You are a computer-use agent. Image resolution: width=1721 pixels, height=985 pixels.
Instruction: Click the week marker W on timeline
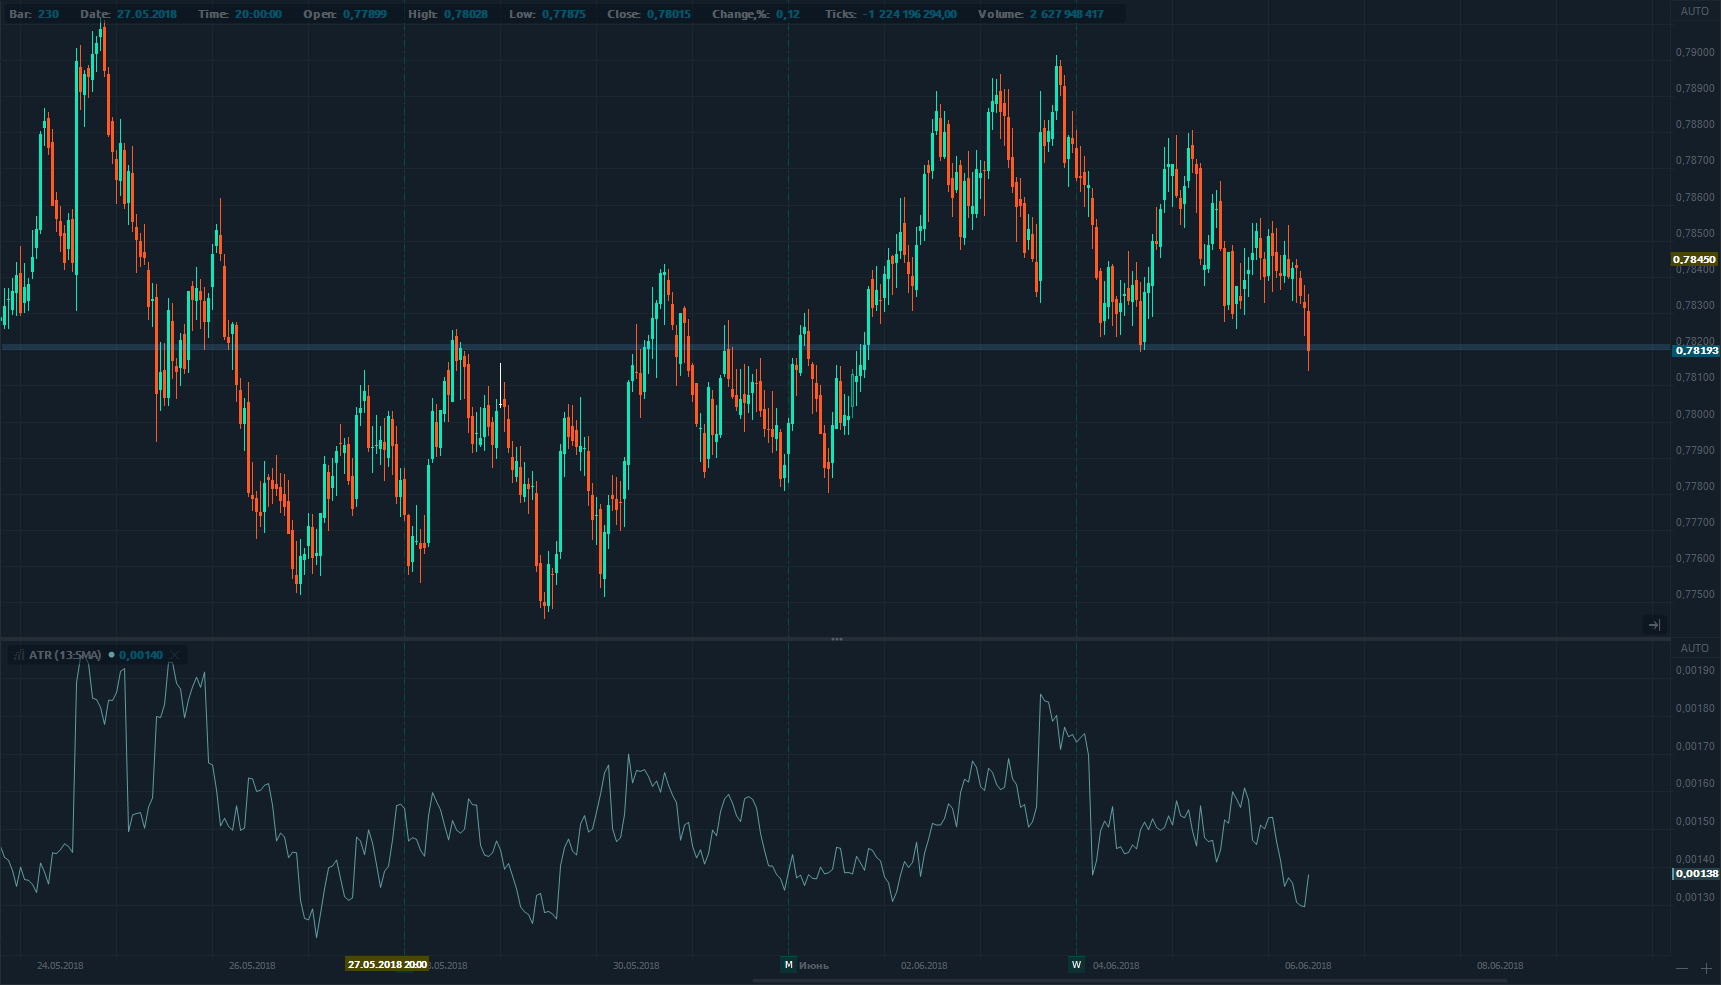click(1076, 965)
